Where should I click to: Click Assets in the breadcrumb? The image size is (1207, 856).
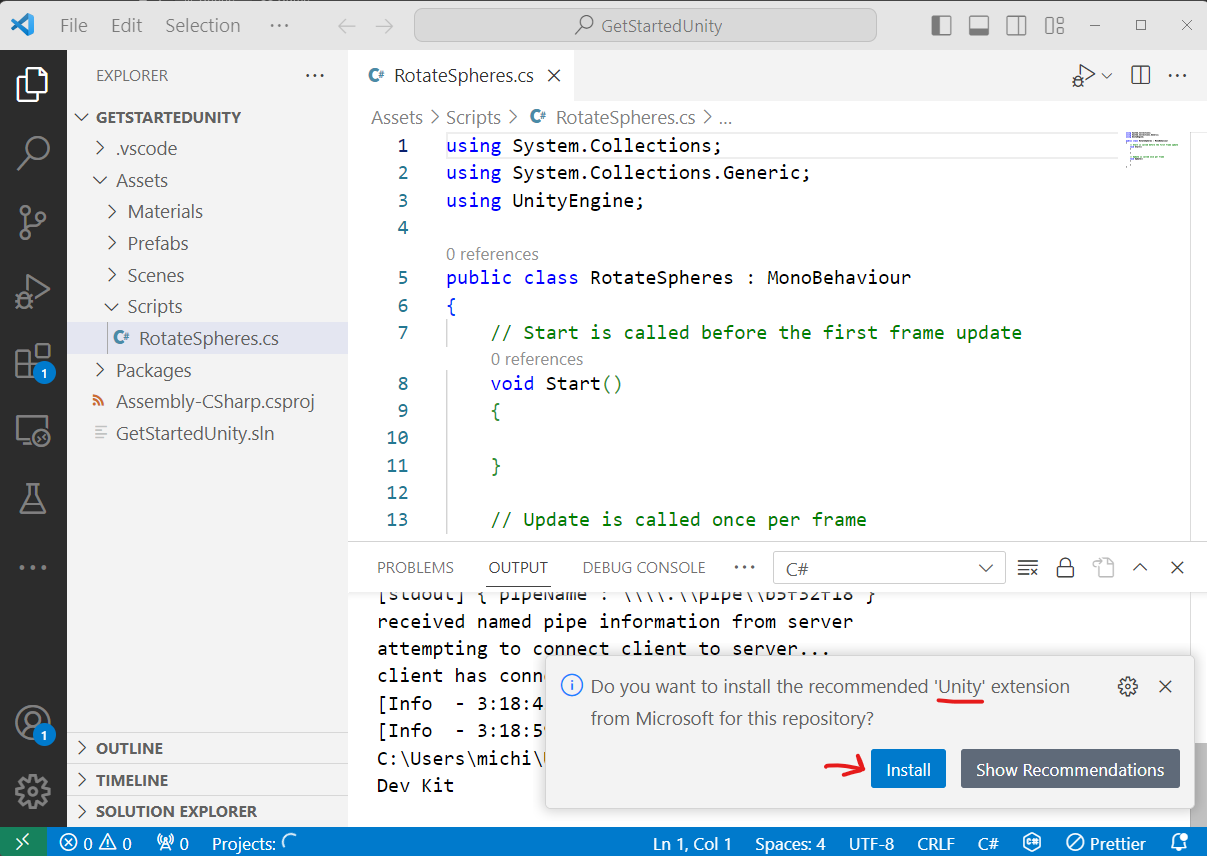(397, 118)
